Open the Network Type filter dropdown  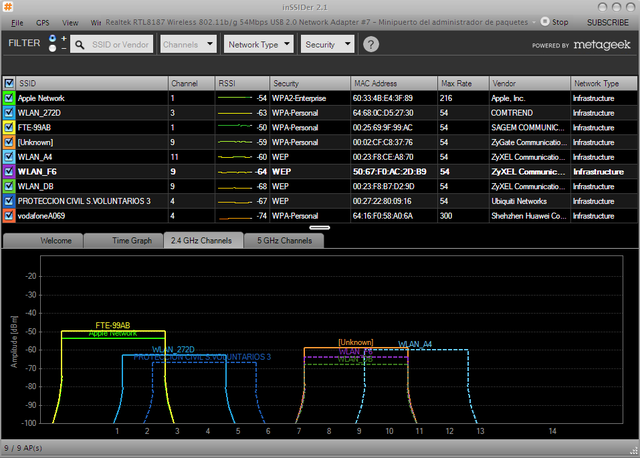(258, 44)
